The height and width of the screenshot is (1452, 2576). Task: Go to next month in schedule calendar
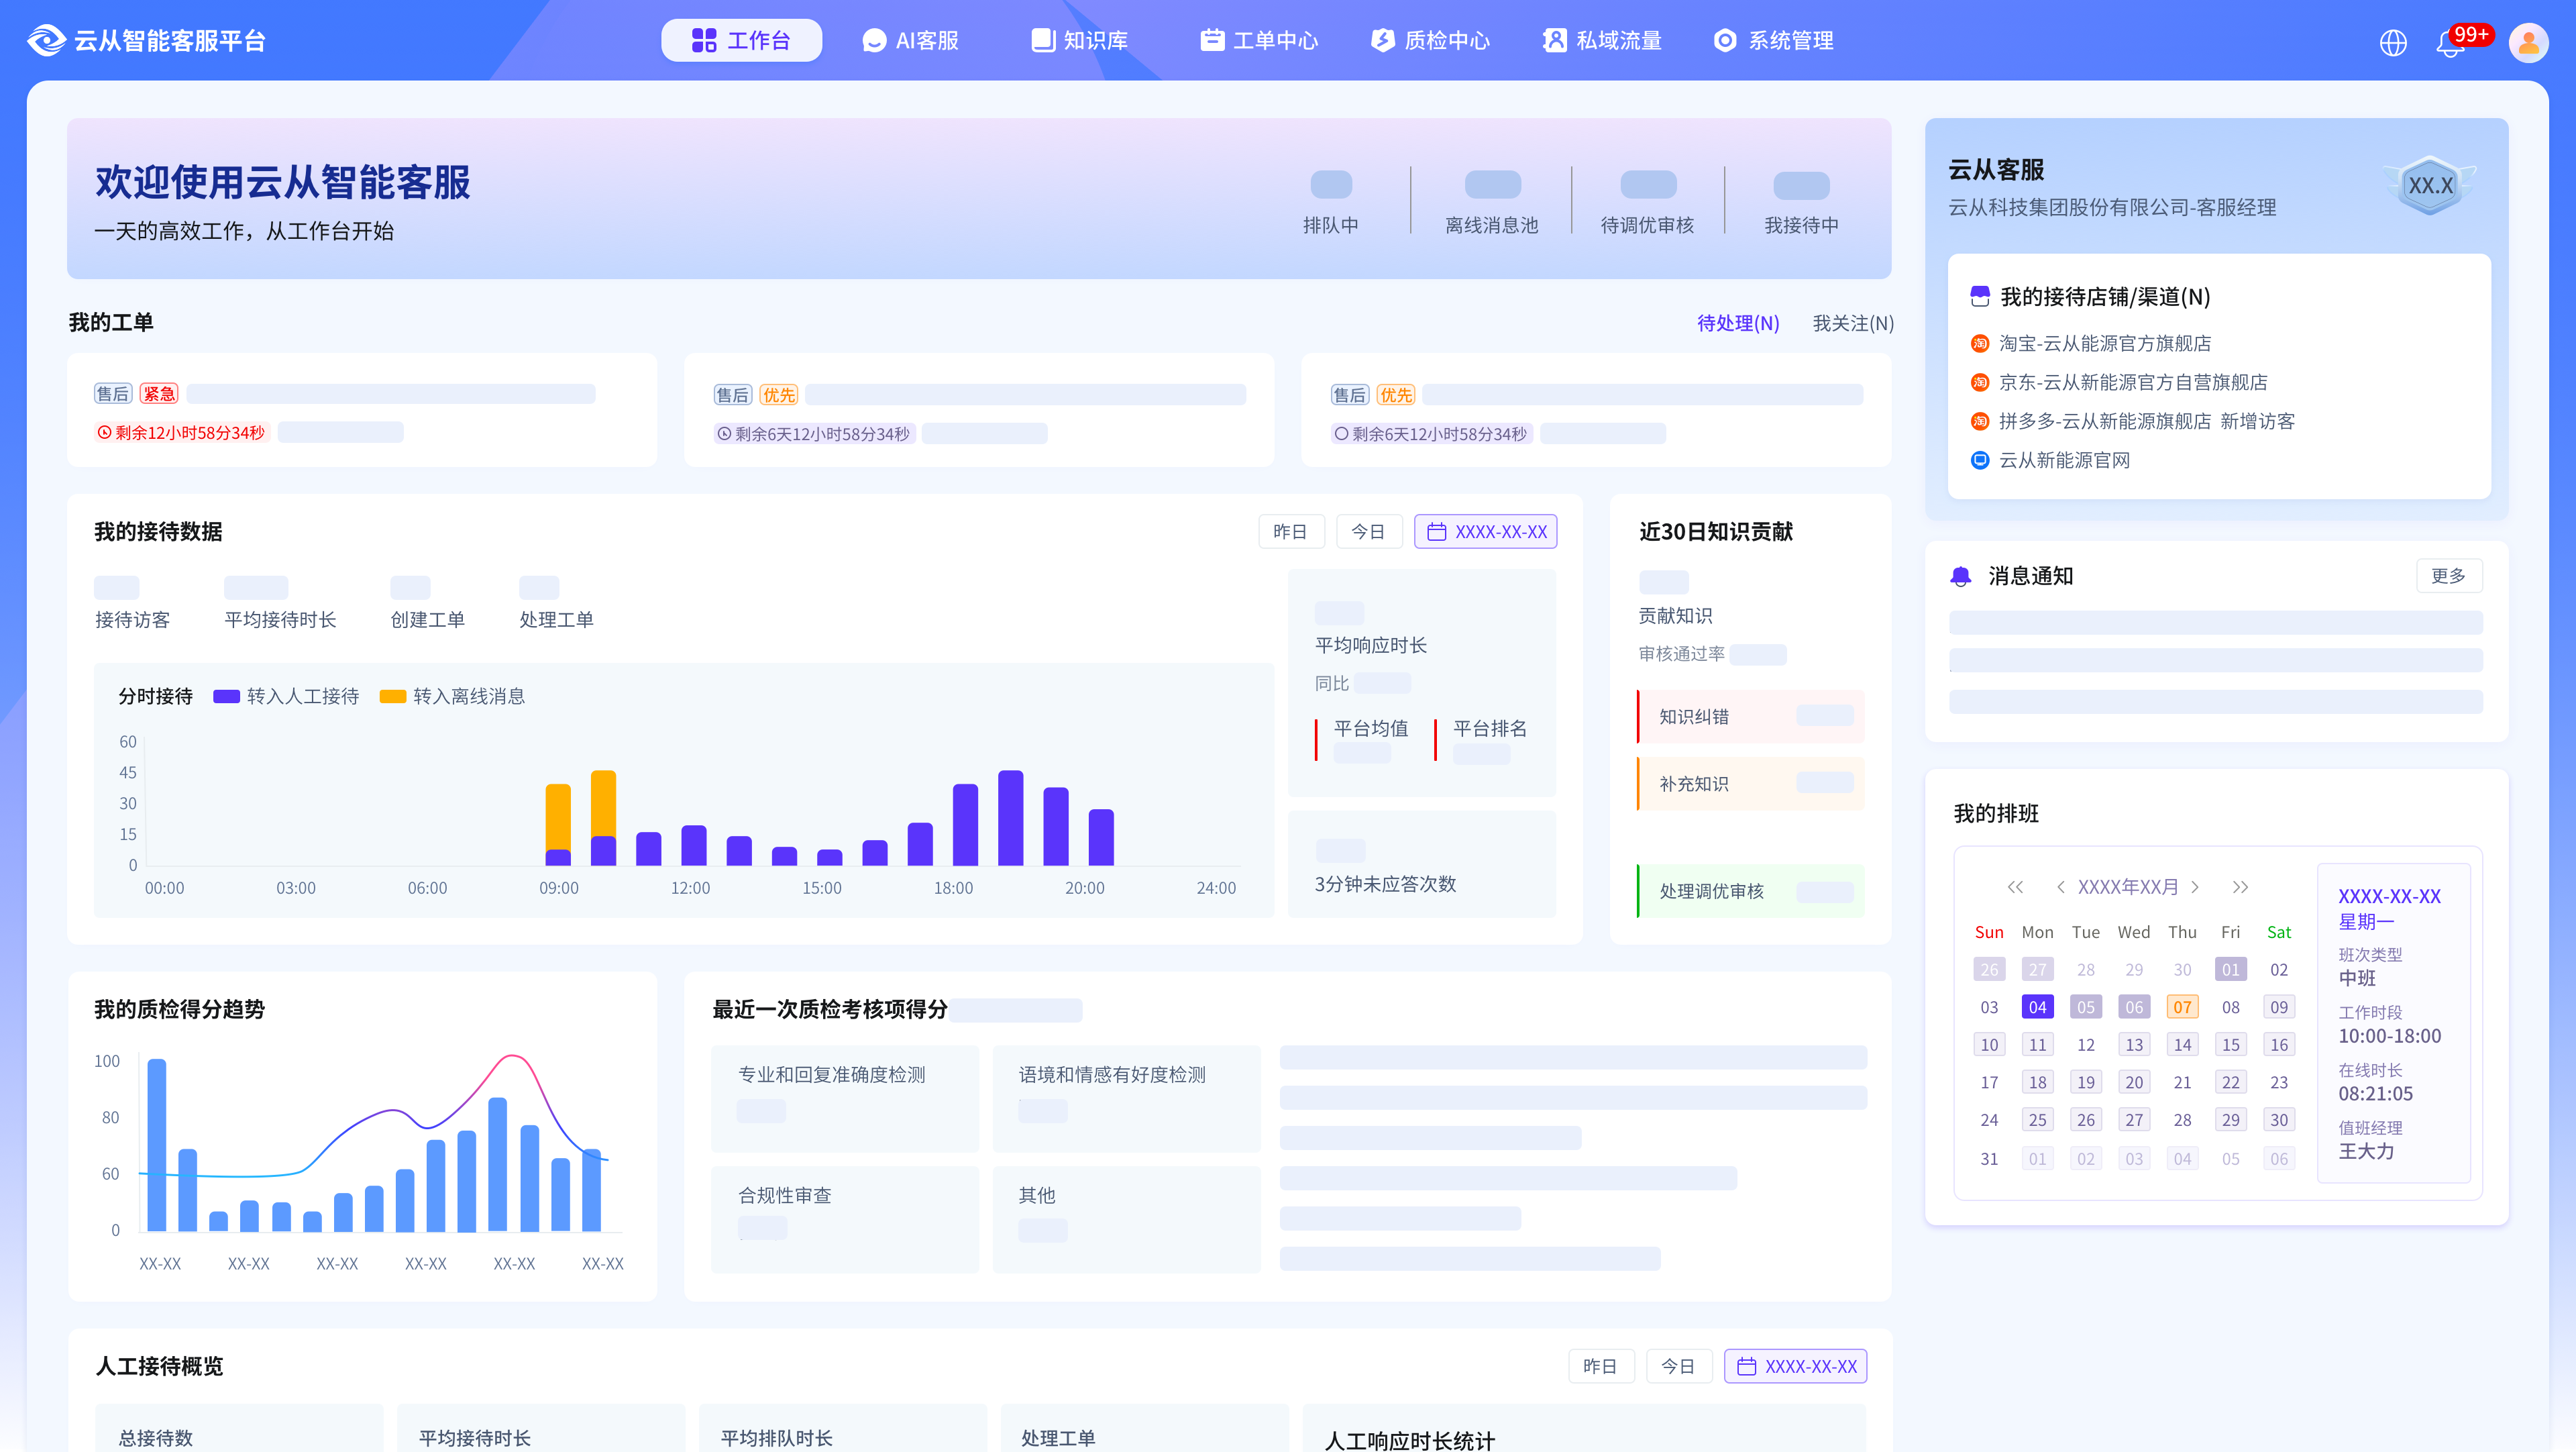[x=2195, y=887]
